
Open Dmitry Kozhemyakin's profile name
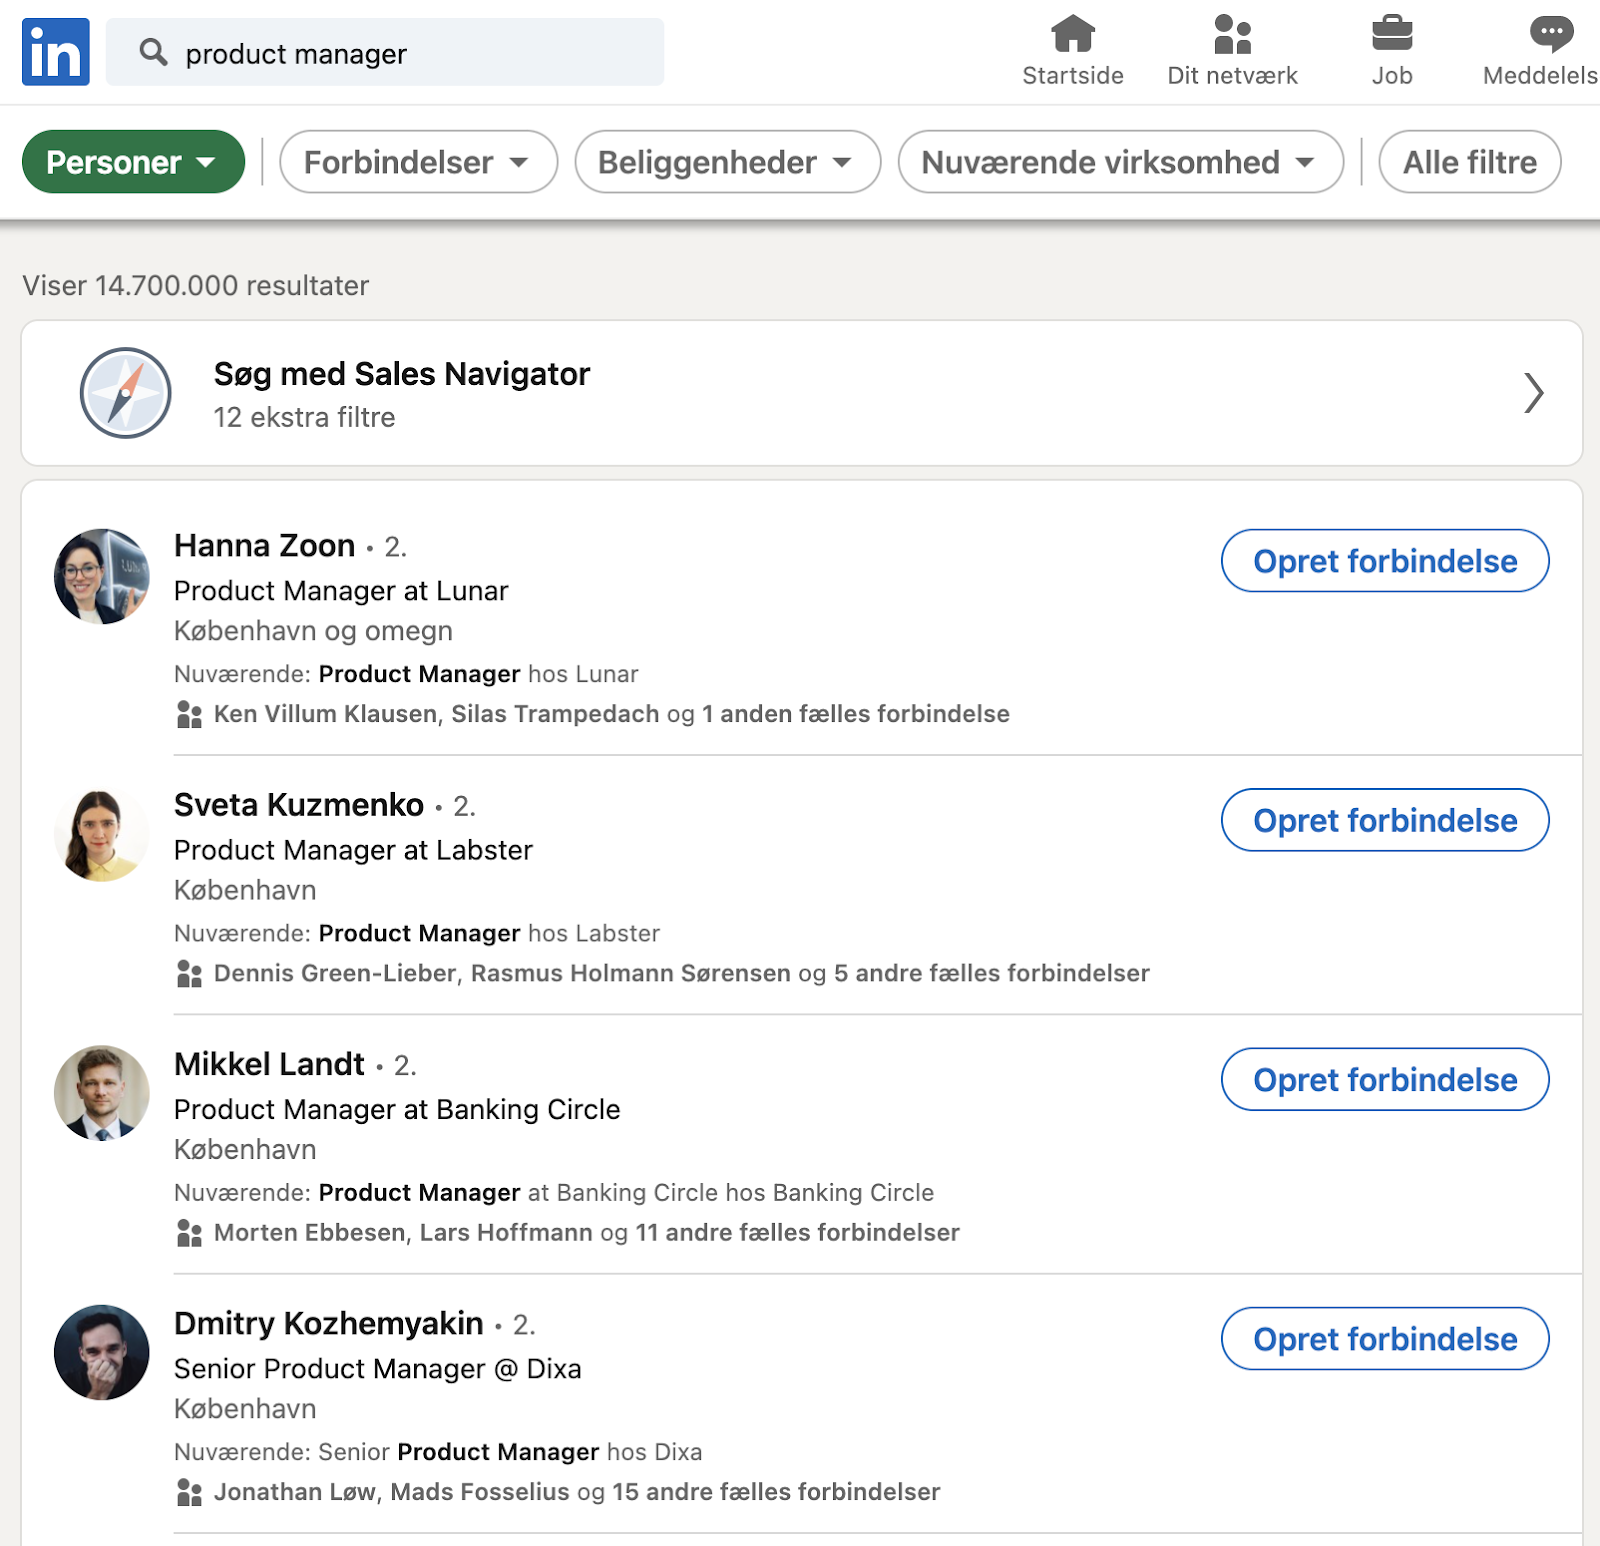click(x=329, y=1323)
